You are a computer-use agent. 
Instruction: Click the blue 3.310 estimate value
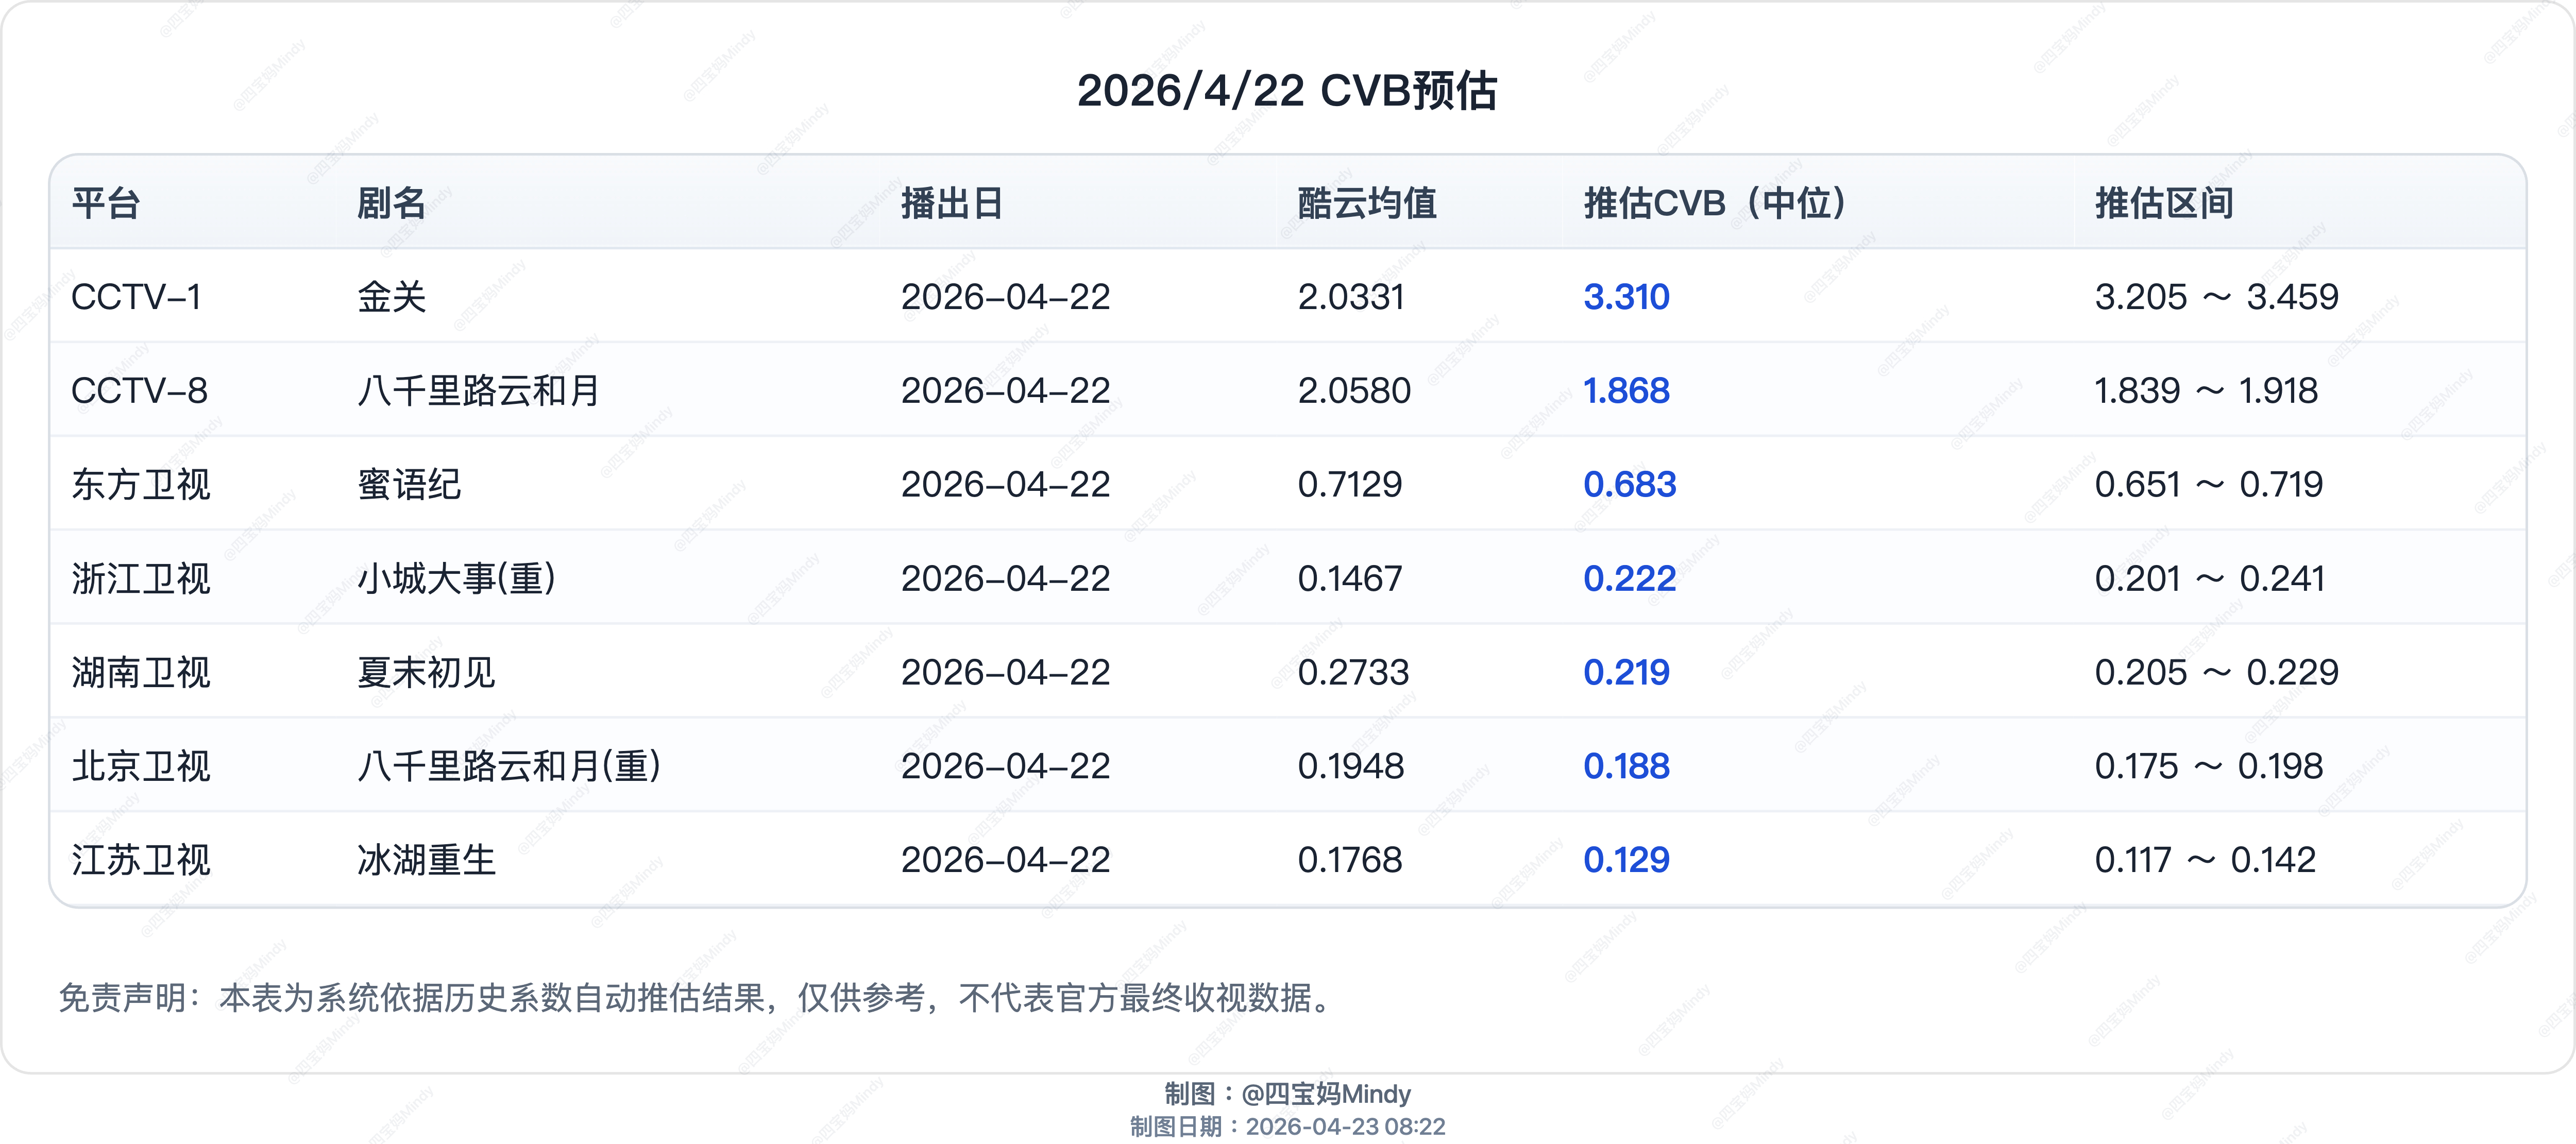[1626, 297]
